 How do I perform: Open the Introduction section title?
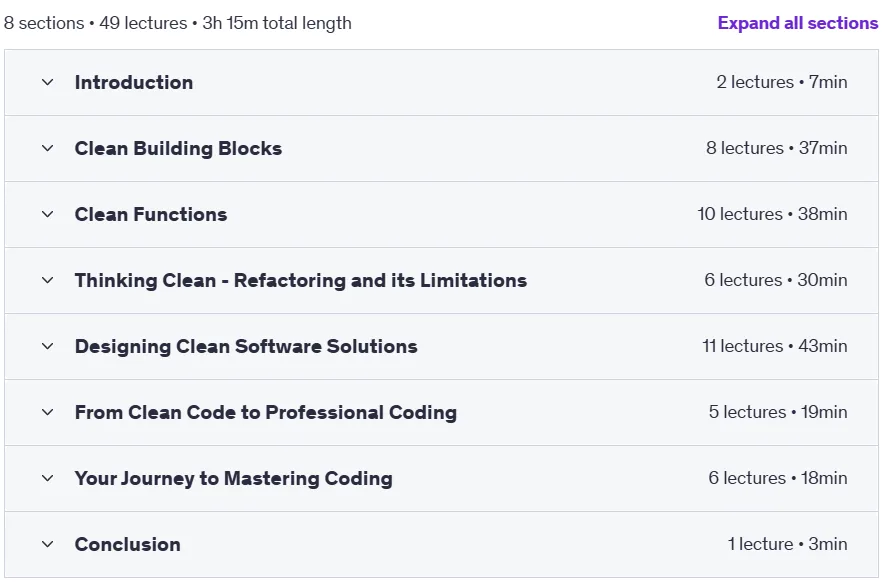pos(134,83)
